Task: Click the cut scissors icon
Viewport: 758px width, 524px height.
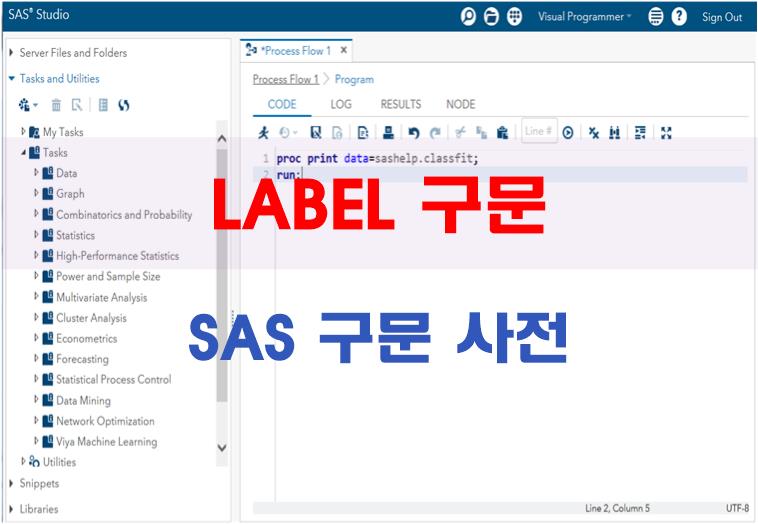Action: tap(460, 132)
